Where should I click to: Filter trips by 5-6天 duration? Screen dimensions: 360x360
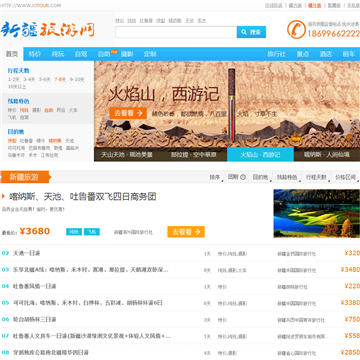pos(45,80)
